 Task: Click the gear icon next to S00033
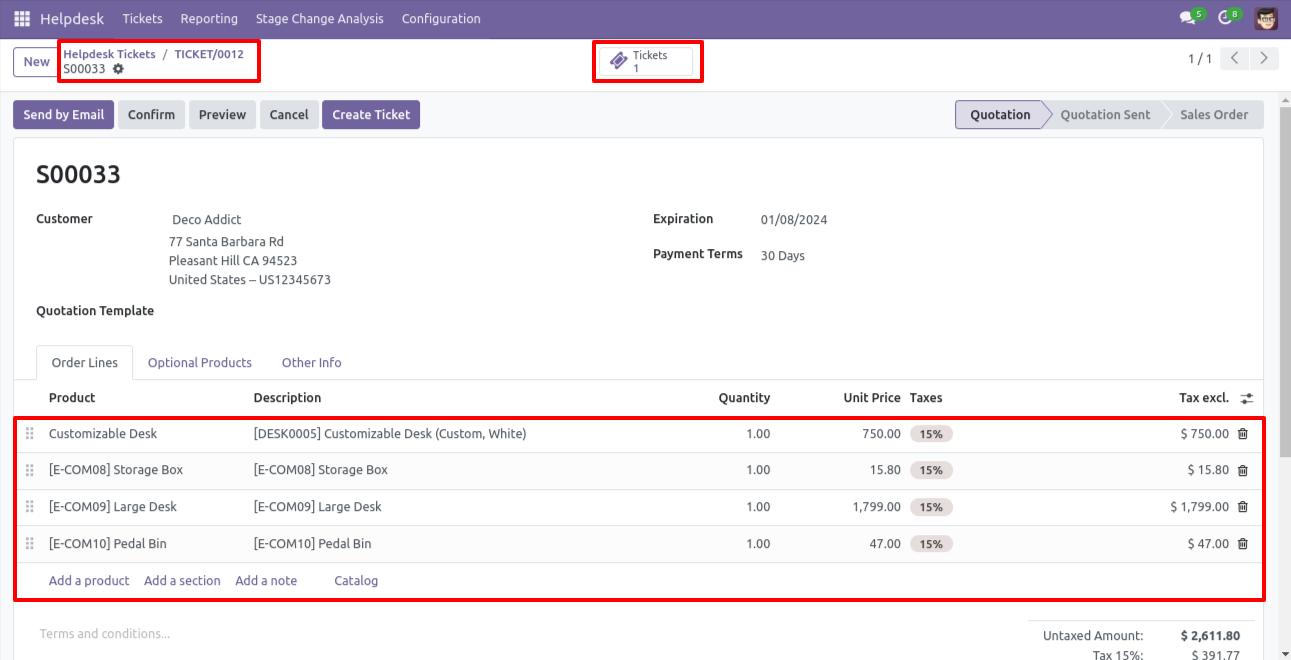pyautogui.click(x=118, y=69)
